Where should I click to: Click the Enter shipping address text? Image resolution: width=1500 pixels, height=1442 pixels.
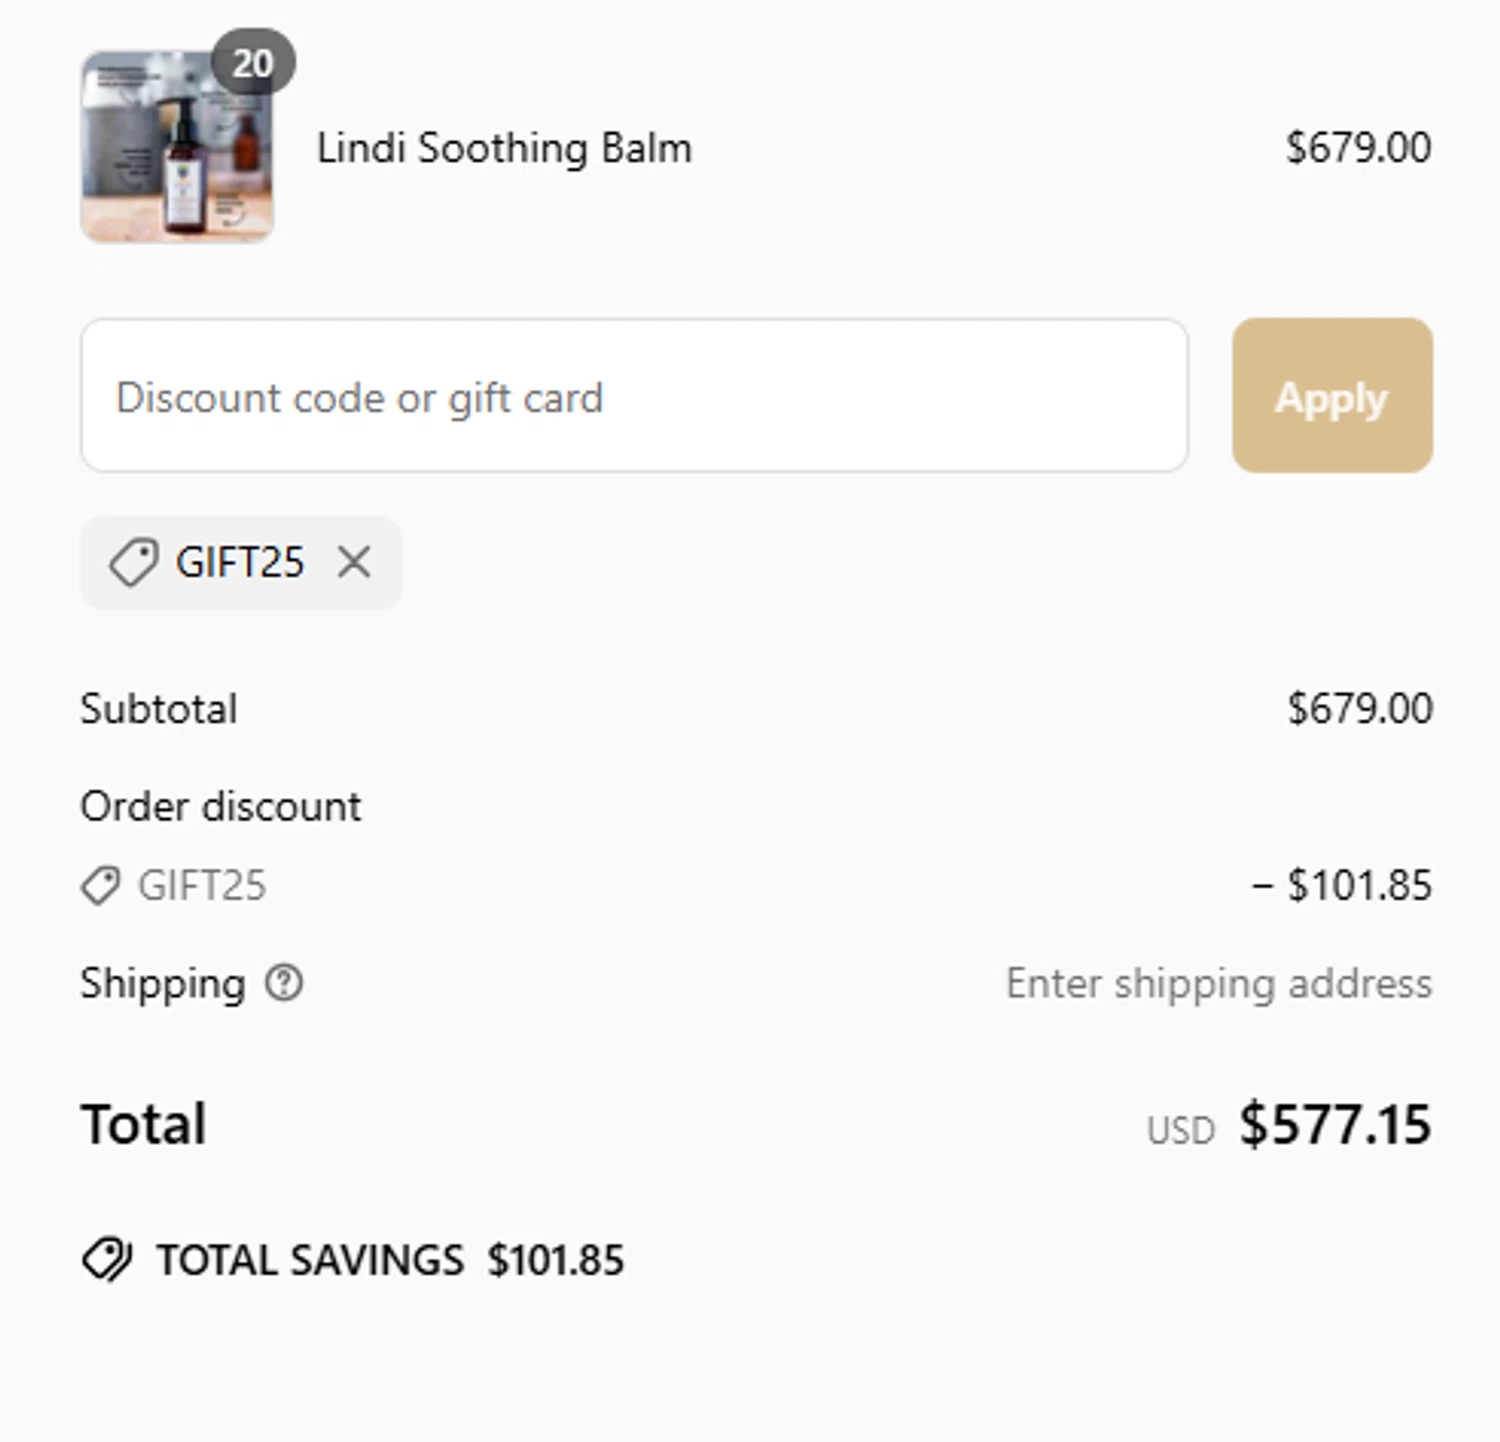(1218, 983)
